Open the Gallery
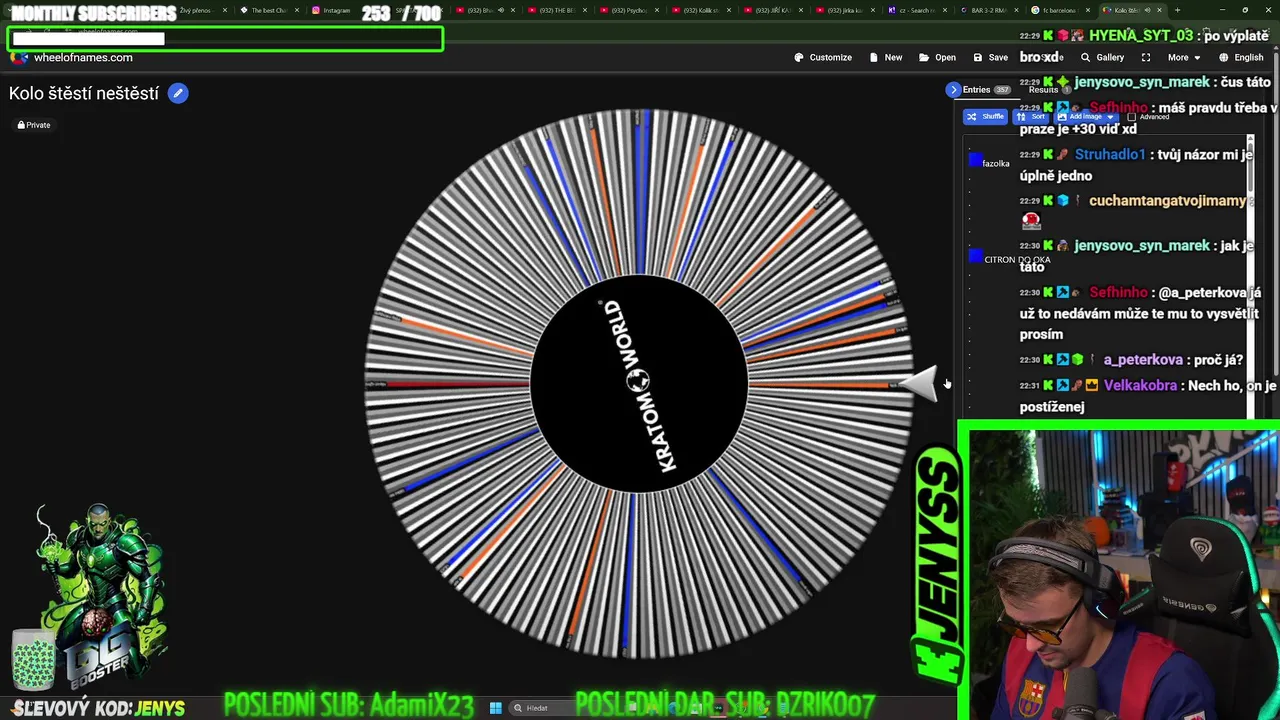Screen dimensions: 1280x720 (x=1102, y=58)
